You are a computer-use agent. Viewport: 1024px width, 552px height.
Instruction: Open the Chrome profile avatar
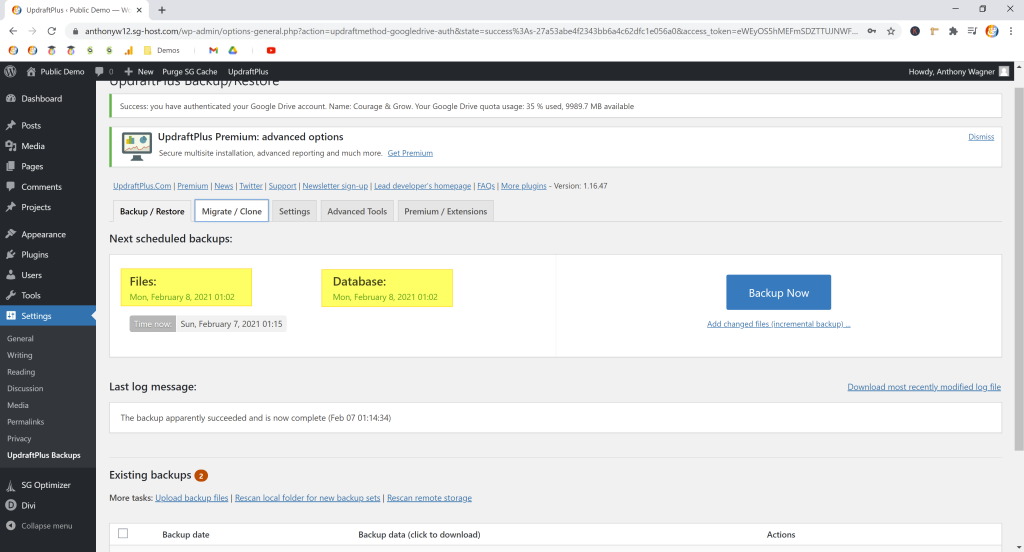[992, 31]
